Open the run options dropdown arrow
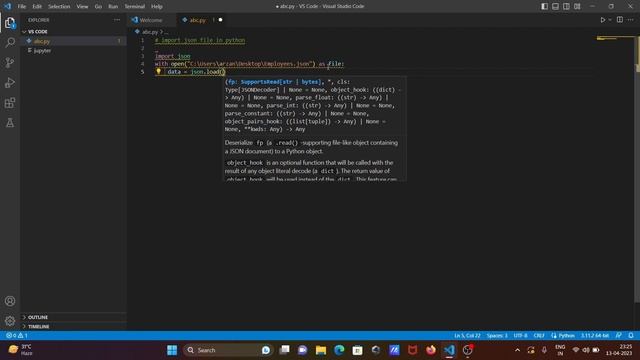640x360 pixels. click(x=610, y=20)
